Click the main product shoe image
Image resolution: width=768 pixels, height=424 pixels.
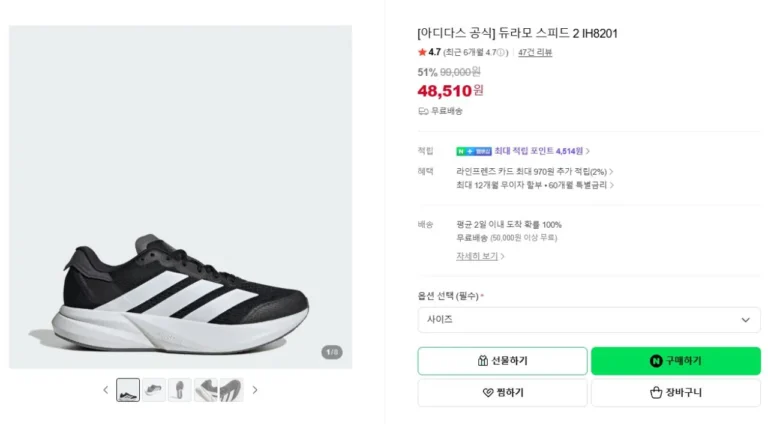[180, 197]
